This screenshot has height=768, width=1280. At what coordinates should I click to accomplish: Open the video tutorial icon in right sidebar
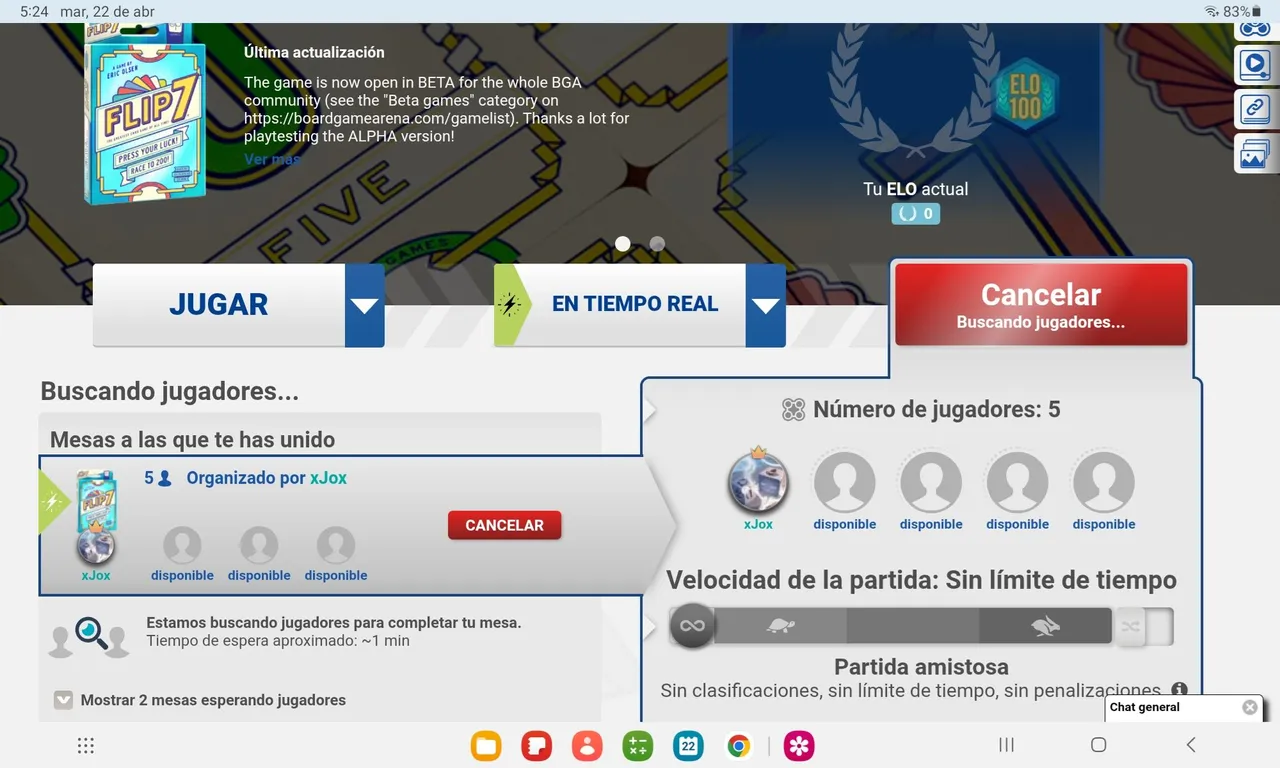(x=1254, y=65)
